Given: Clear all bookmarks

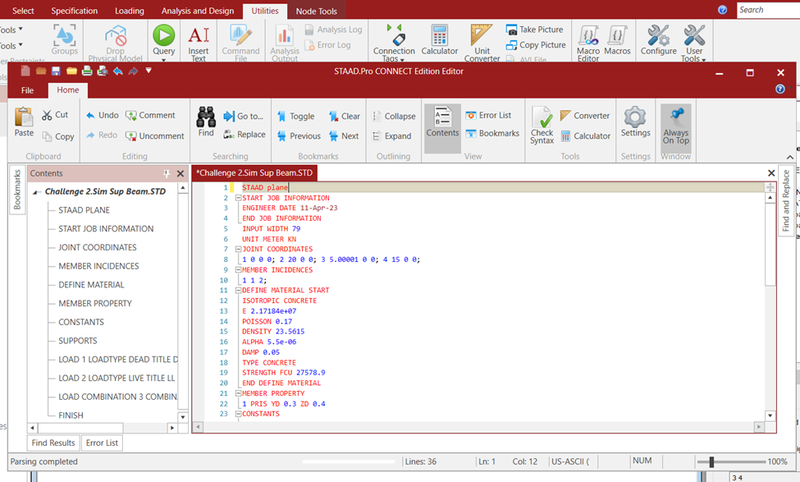Looking at the screenshot, I should point(344,116).
